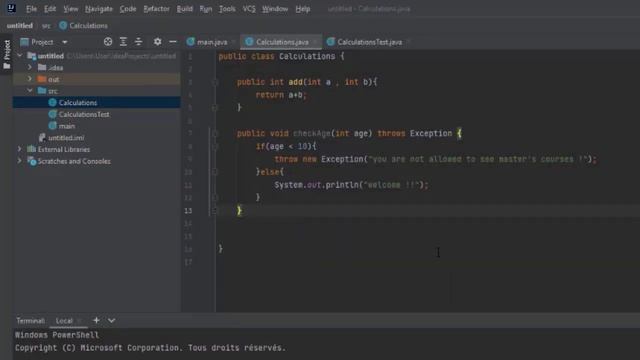
Task: Collapse the untitled project root node
Action: (20, 56)
